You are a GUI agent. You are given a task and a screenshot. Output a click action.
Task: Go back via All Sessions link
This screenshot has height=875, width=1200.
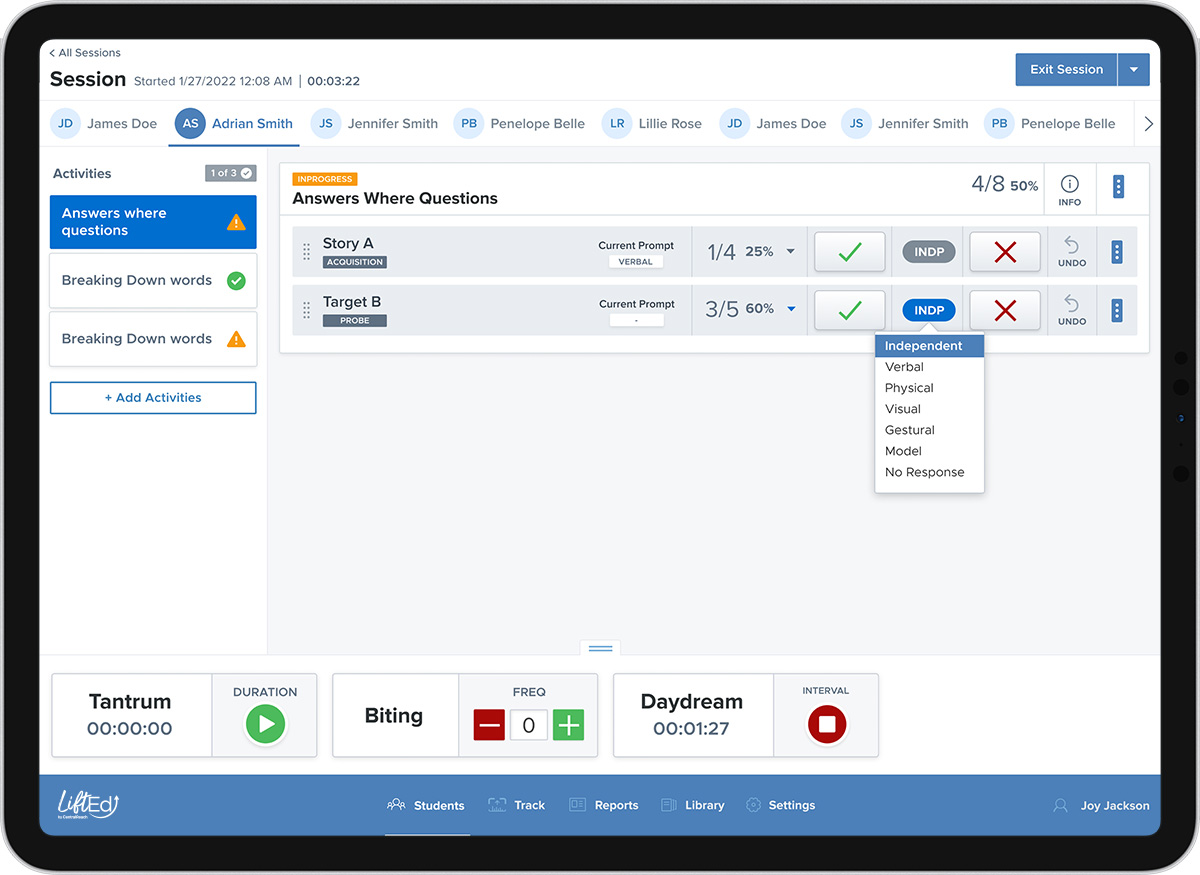point(85,53)
